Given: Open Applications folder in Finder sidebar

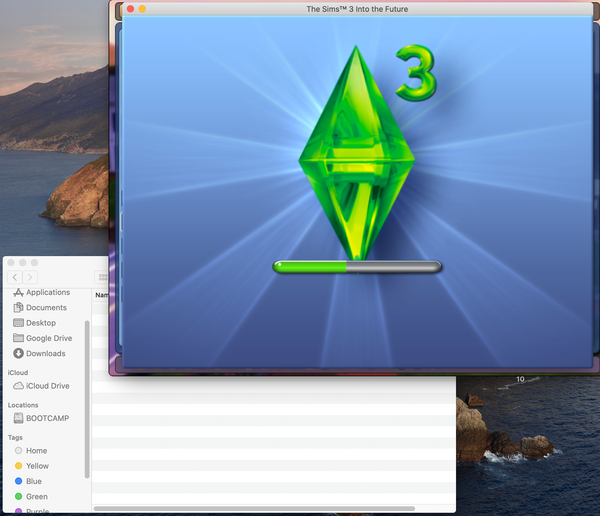Looking at the screenshot, I should point(47,292).
